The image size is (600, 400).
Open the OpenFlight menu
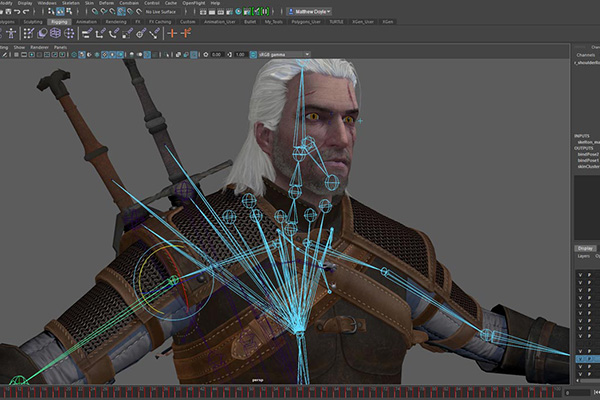click(194, 3)
